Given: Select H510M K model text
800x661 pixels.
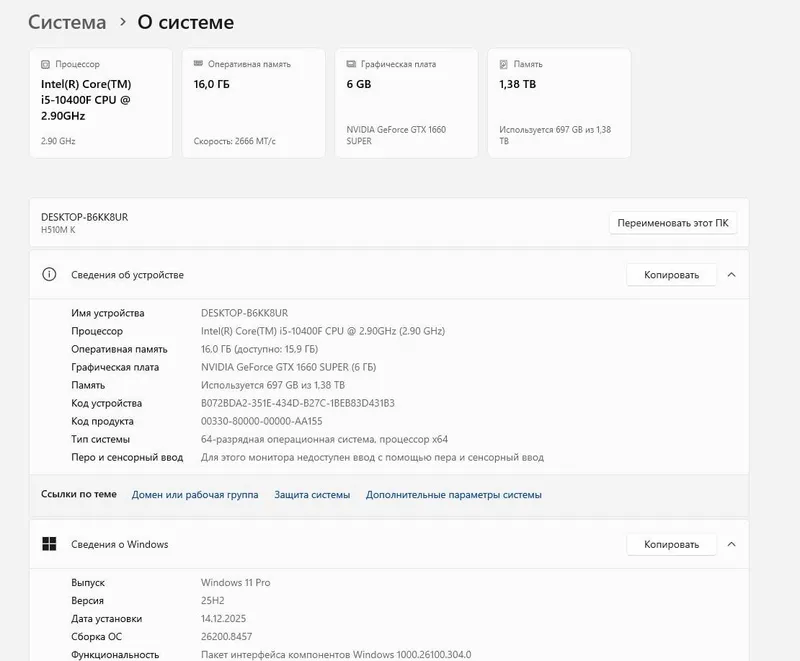Looking at the screenshot, I should click(x=58, y=230).
